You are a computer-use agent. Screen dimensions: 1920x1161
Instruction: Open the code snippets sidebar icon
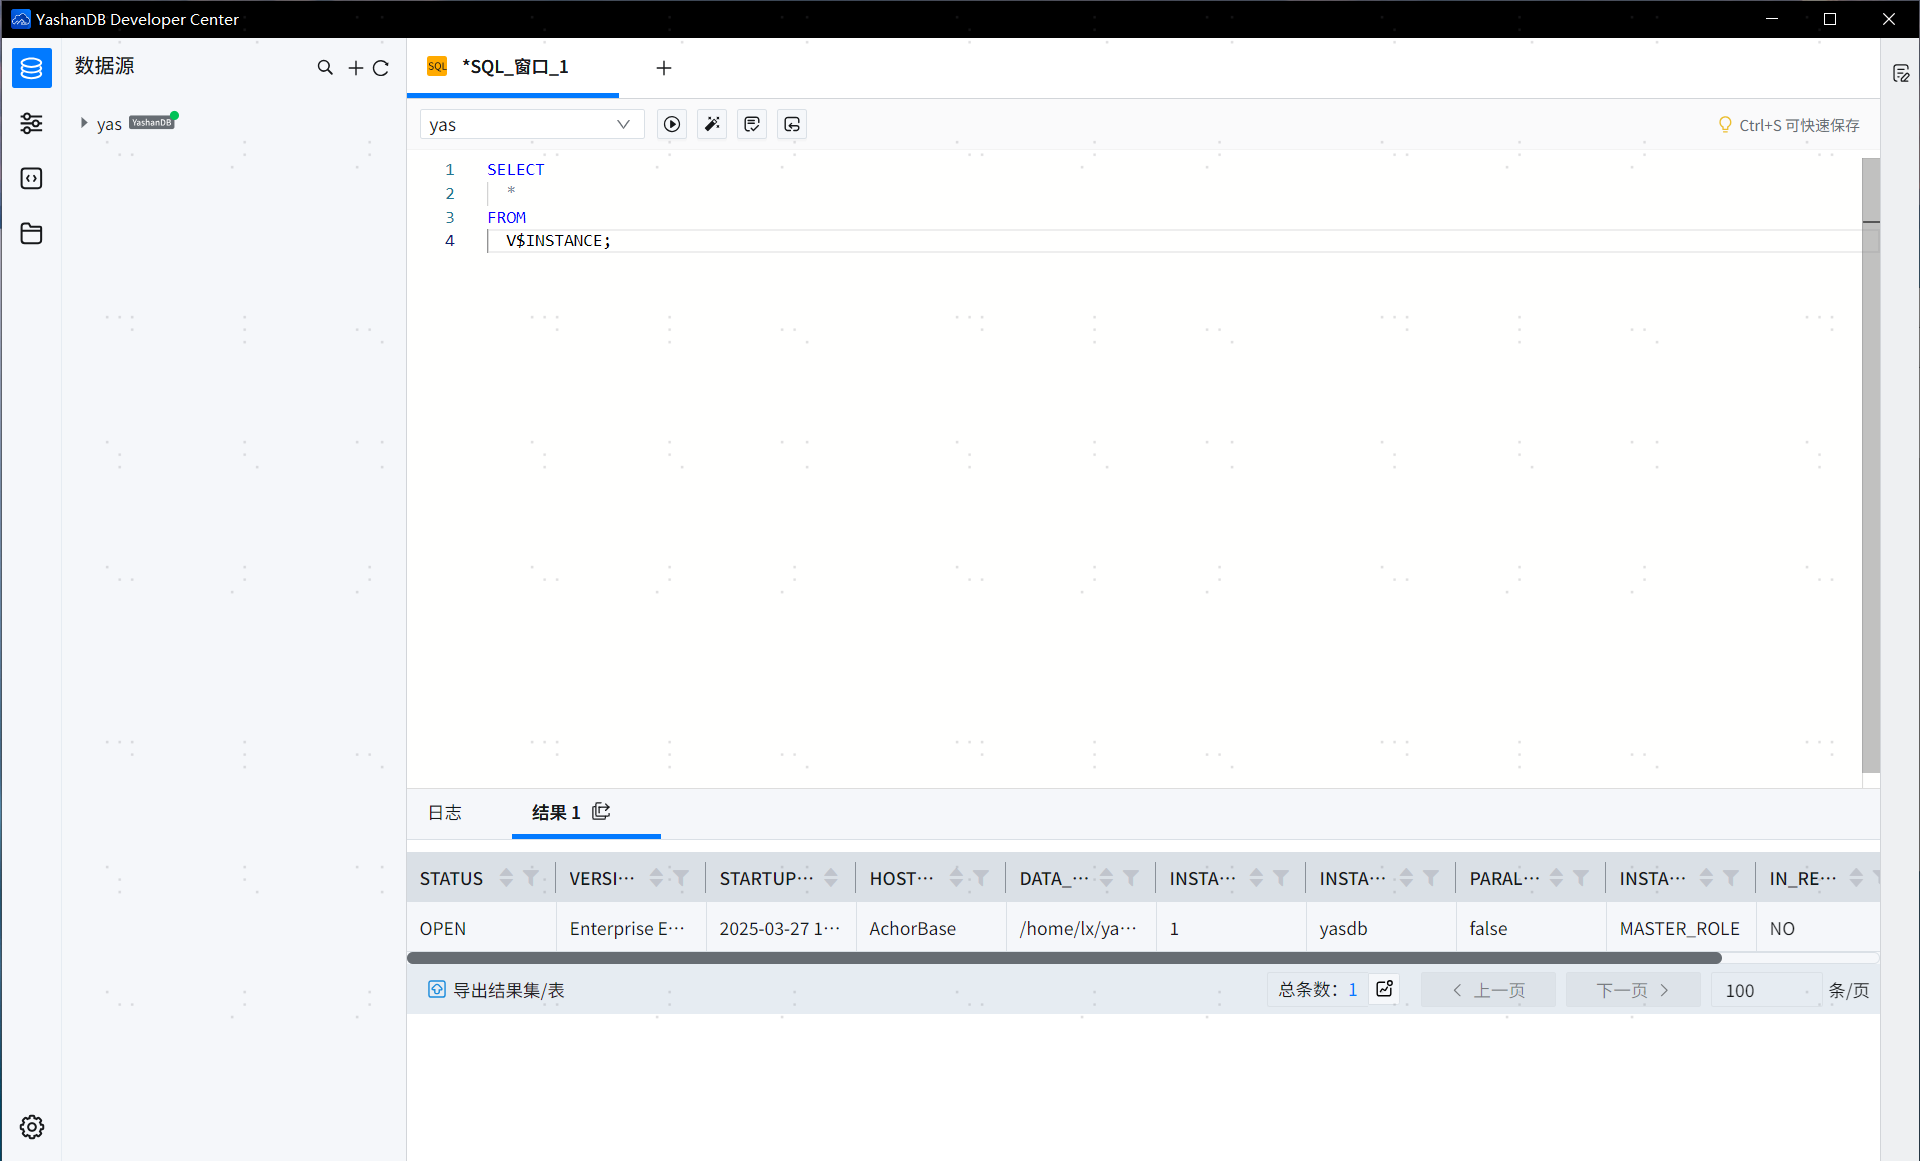point(31,178)
